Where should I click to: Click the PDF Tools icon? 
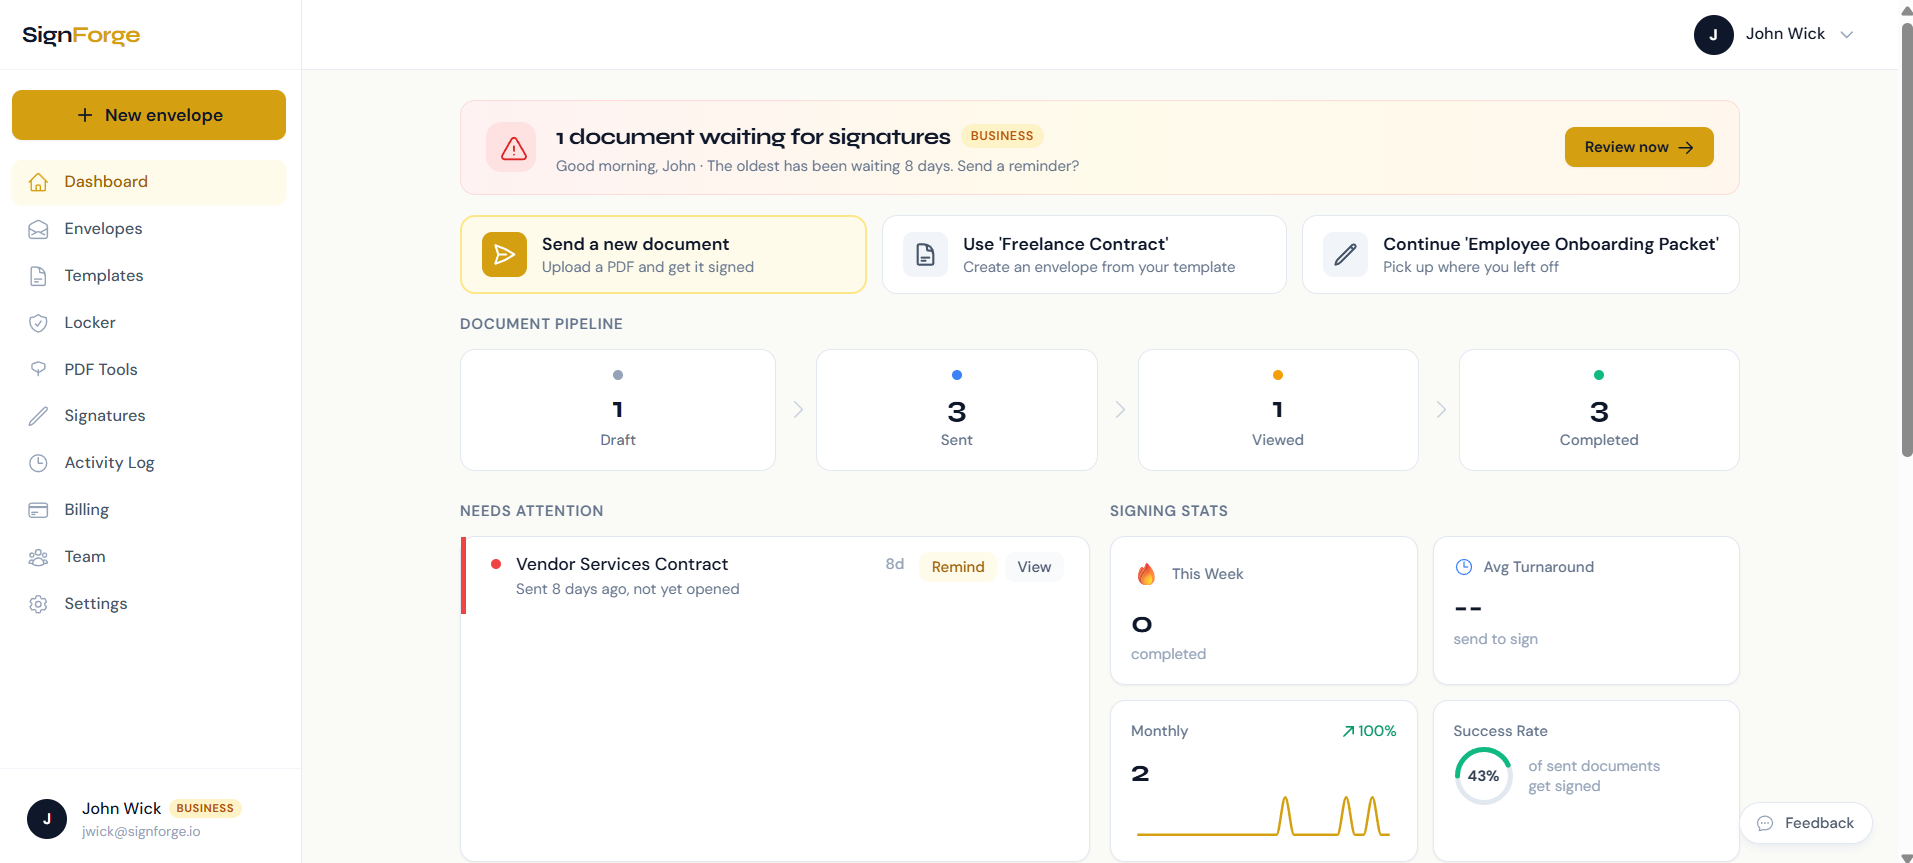(x=38, y=369)
